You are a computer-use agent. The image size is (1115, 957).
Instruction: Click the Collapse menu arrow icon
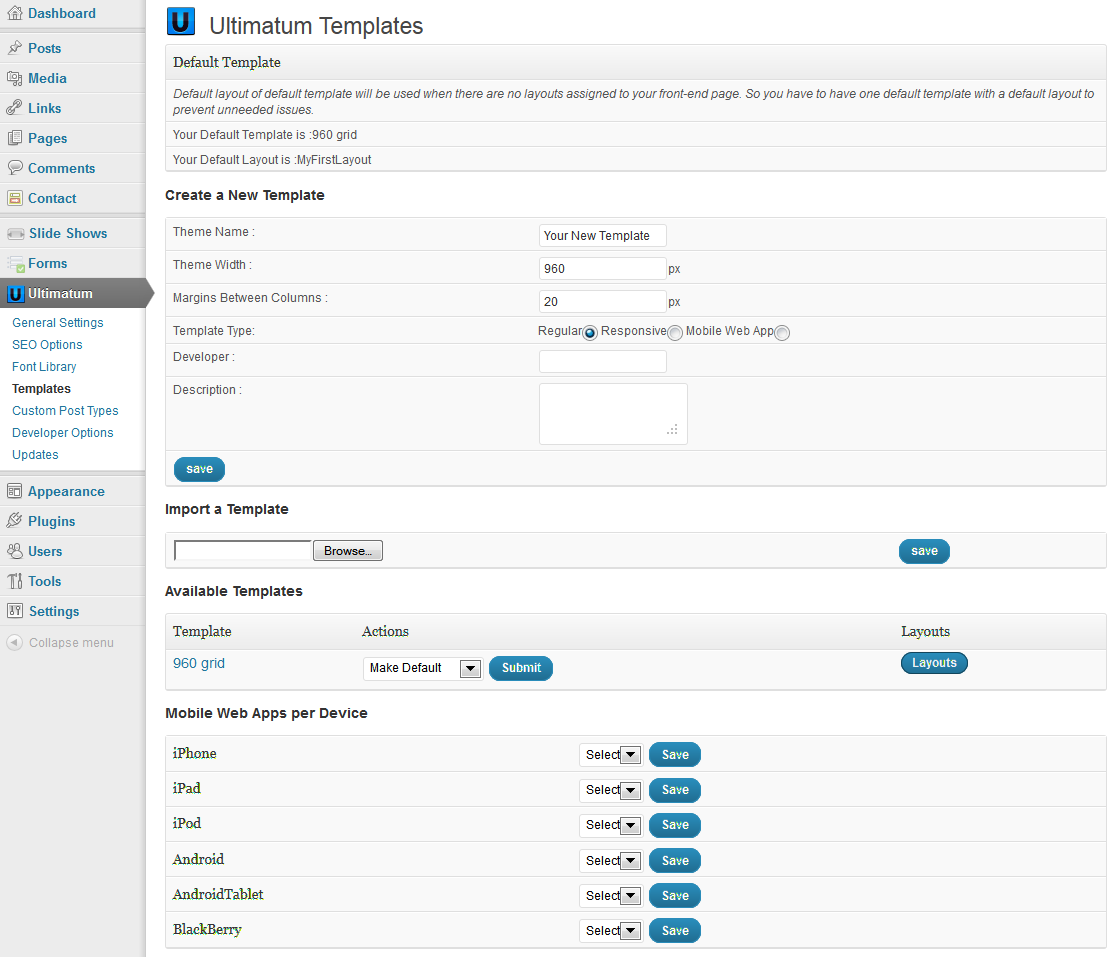tap(14, 642)
